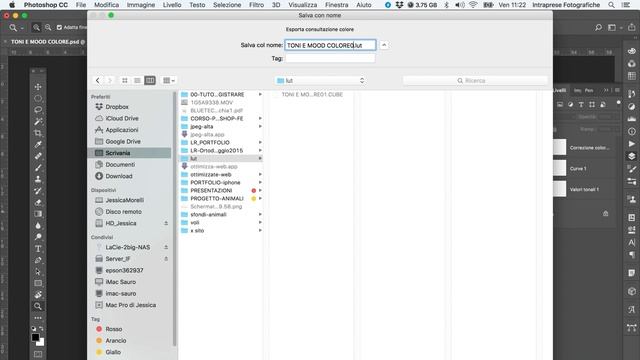Select the Blur tool
The width and height of the screenshot is (640, 360).
38,225
